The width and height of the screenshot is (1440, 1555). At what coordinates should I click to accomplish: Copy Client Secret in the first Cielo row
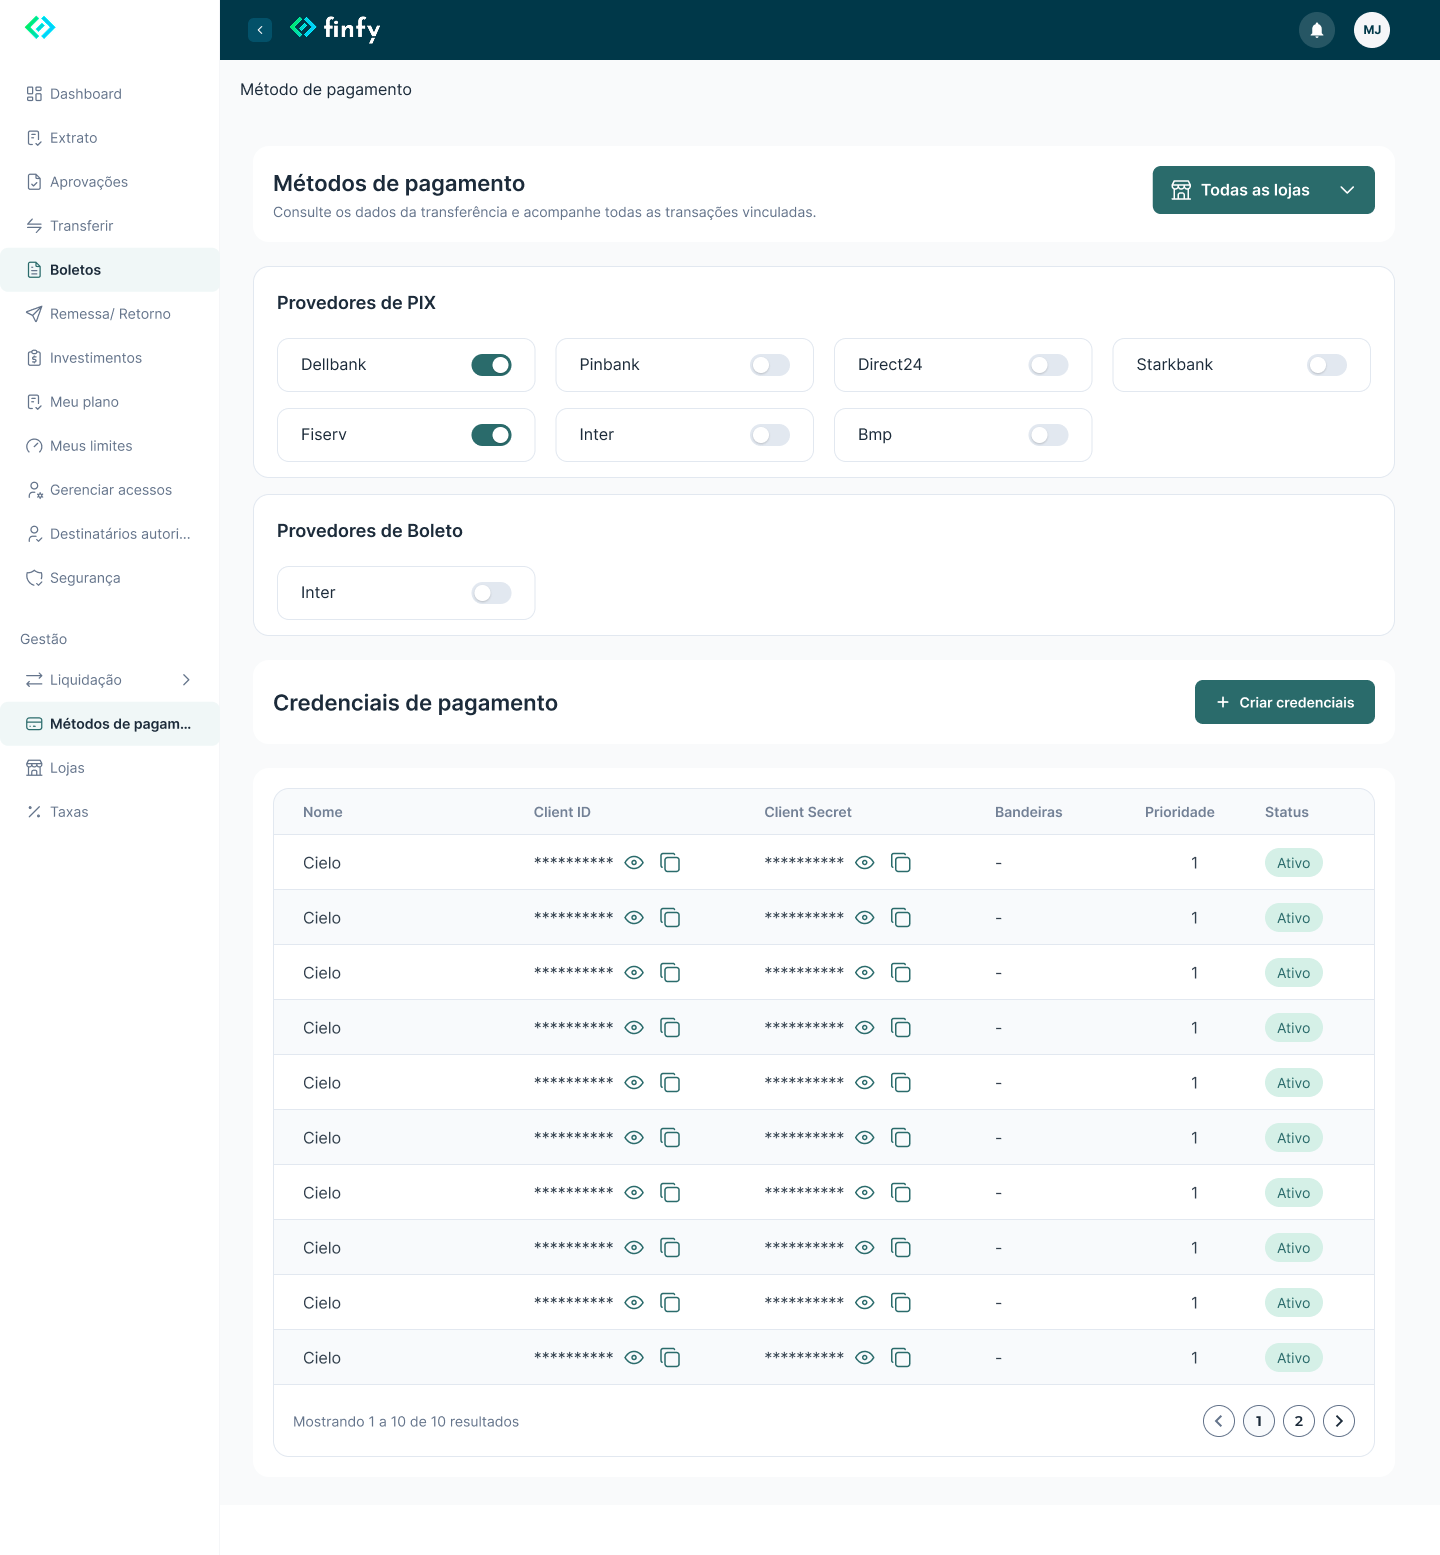[901, 863]
